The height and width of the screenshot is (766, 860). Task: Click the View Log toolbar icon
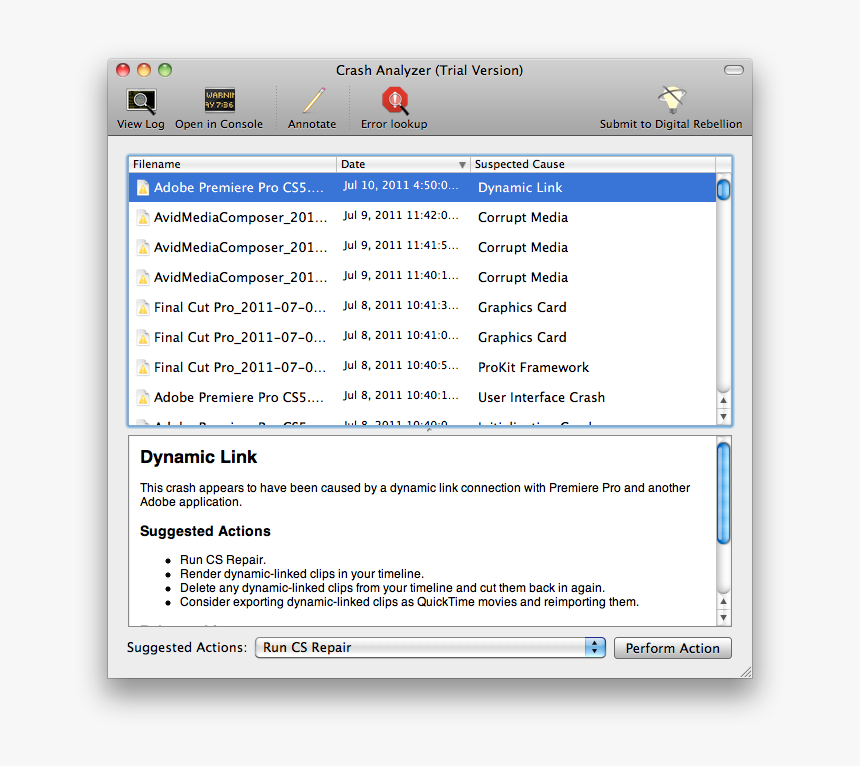pos(141,101)
